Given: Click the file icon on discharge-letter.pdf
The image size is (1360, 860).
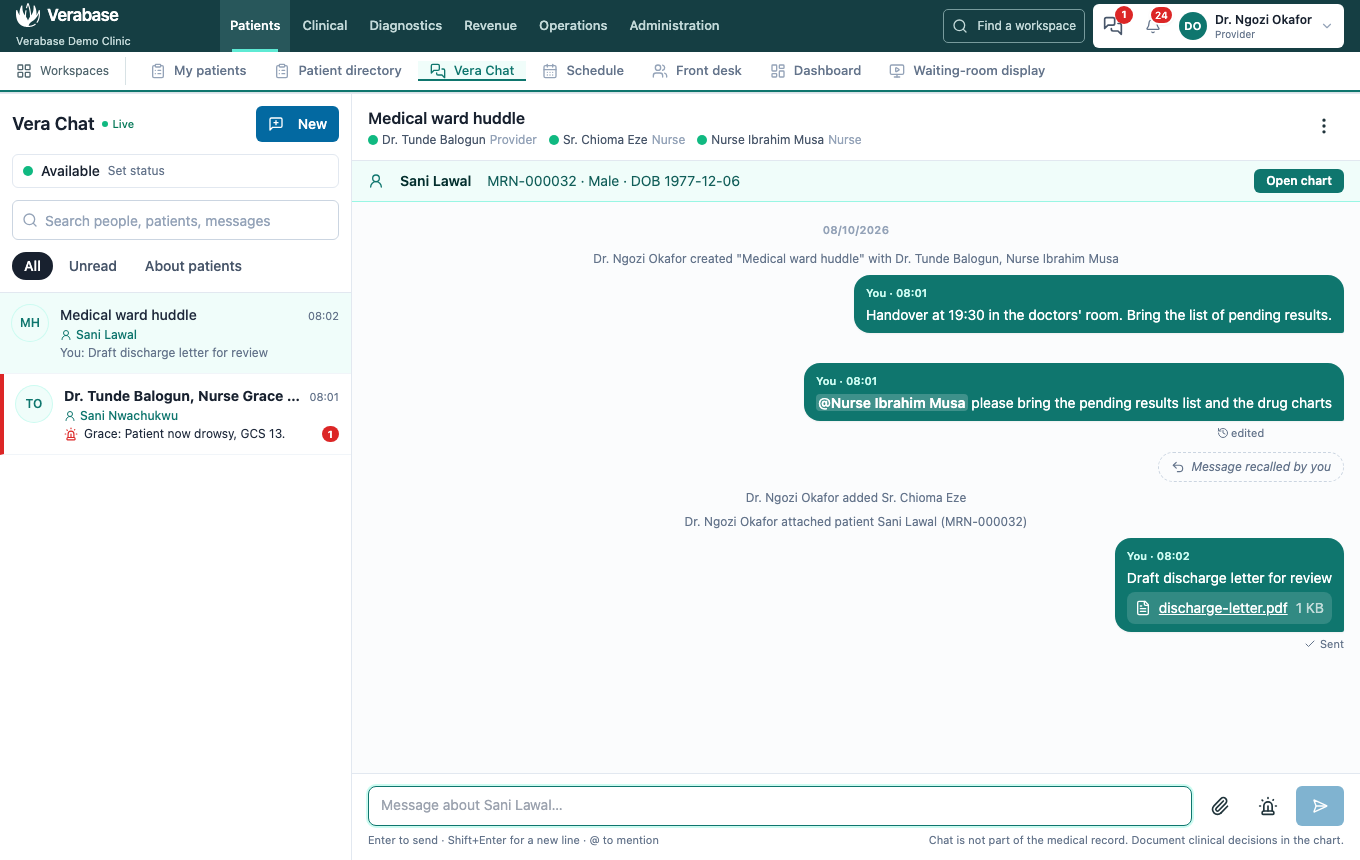Looking at the screenshot, I should (1144, 608).
